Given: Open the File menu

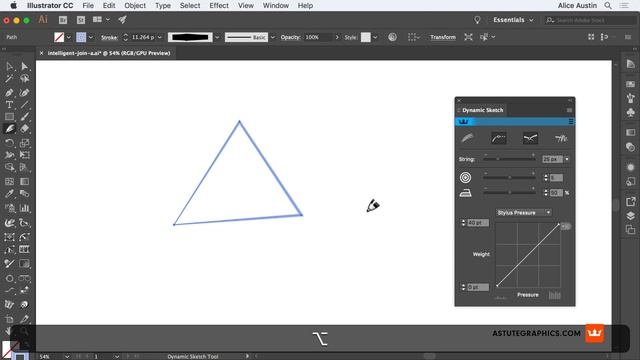Looking at the screenshot, I should (x=88, y=6).
